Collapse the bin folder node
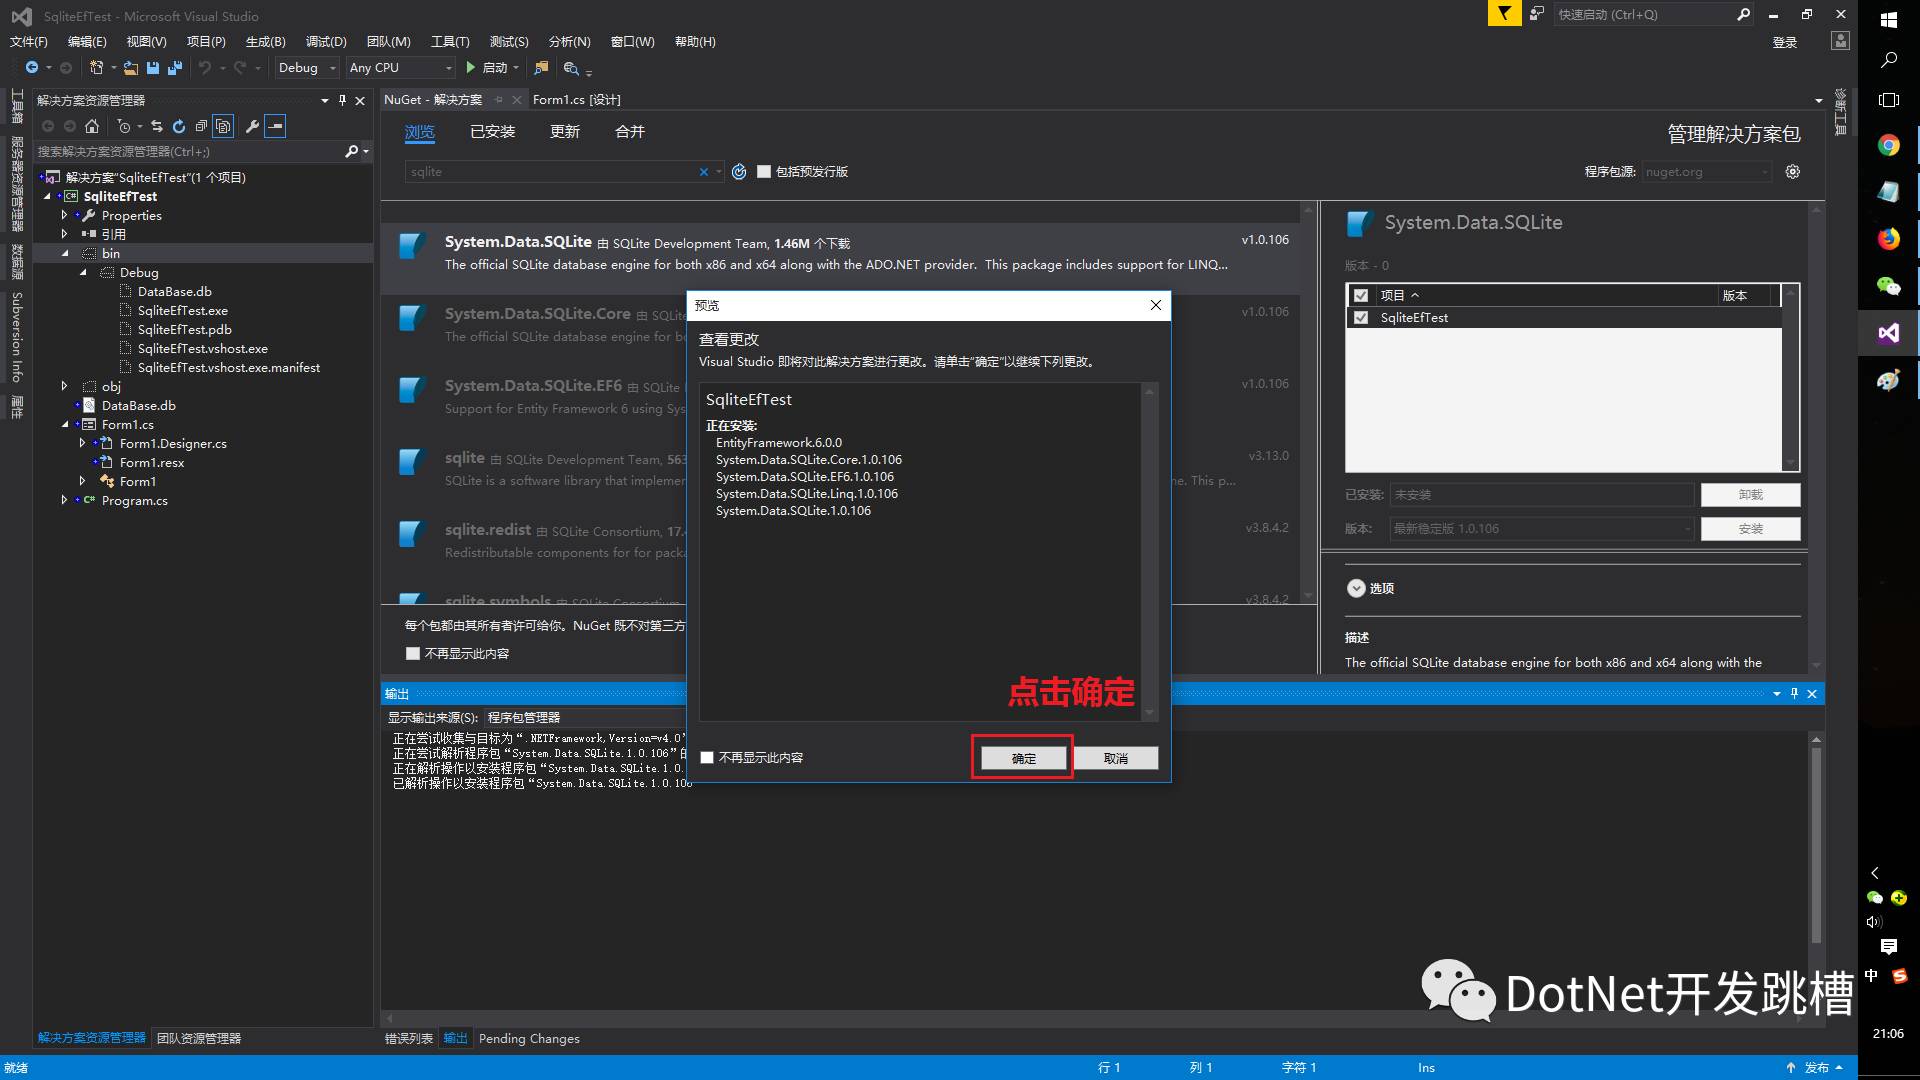1920x1080 pixels. pos(65,254)
